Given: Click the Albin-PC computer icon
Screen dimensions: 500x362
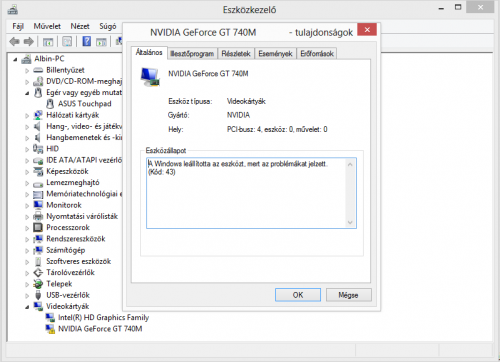Looking at the screenshot, I should (26, 59).
